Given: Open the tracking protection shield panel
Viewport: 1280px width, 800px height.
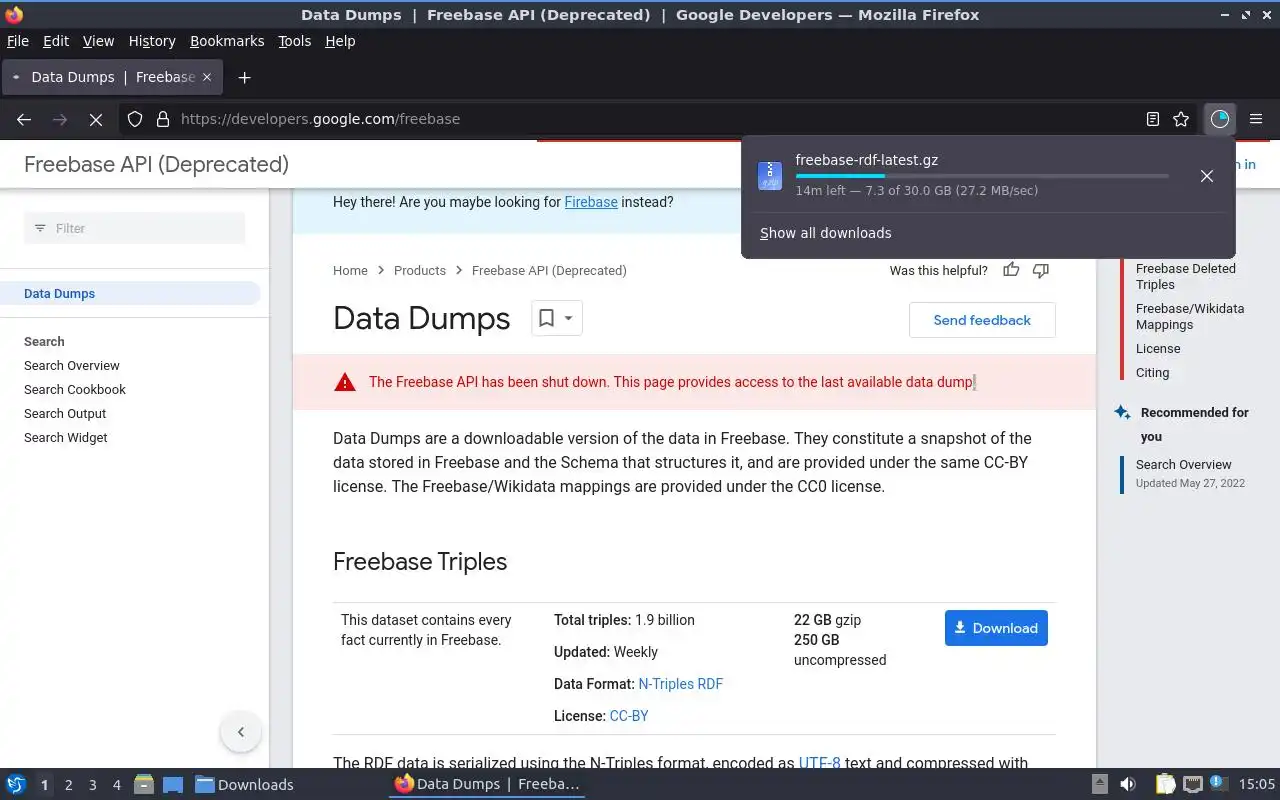Looking at the screenshot, I should click(x=135, y=119).
